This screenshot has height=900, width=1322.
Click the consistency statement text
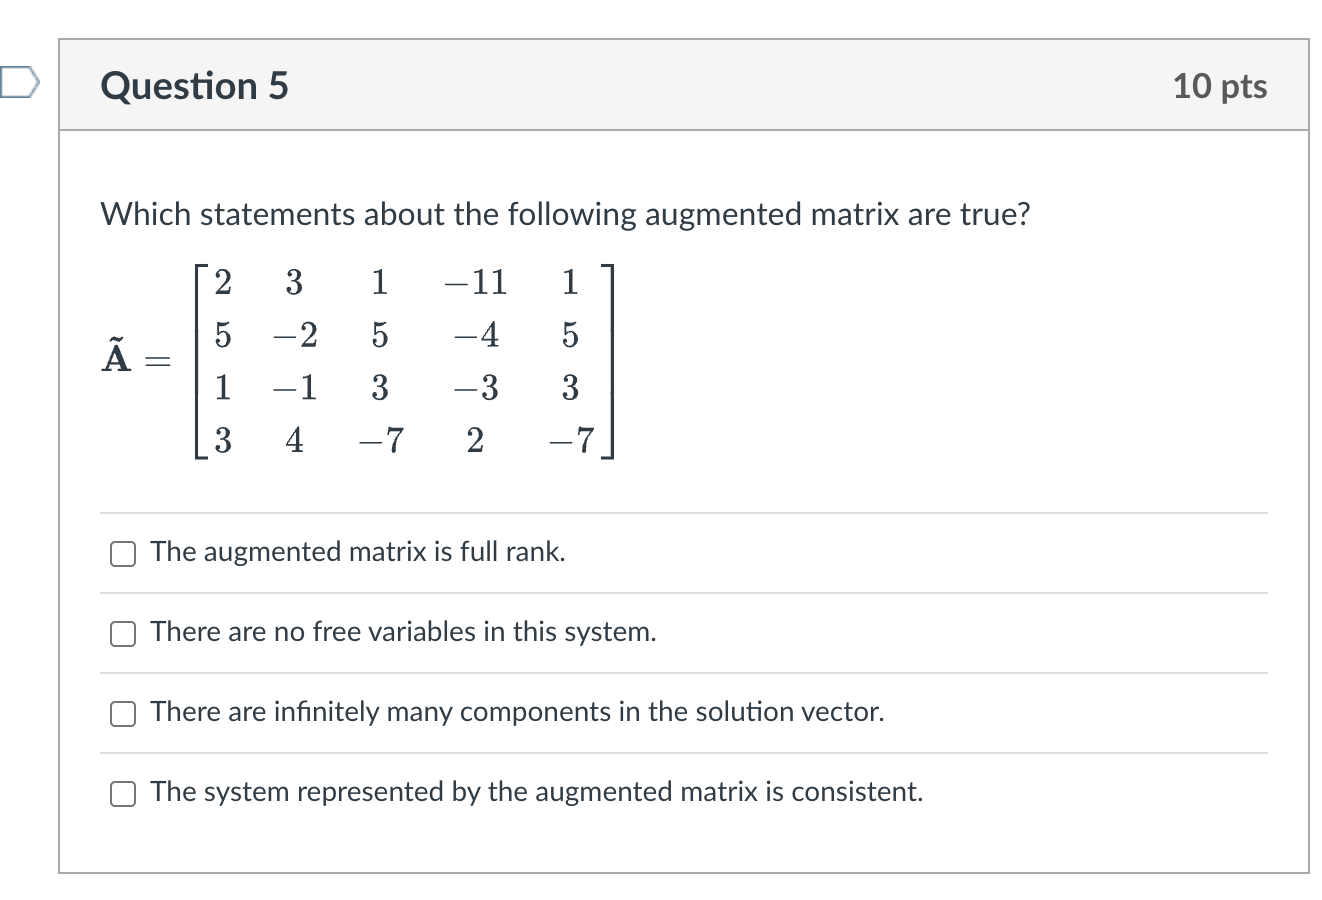[535, 792]
